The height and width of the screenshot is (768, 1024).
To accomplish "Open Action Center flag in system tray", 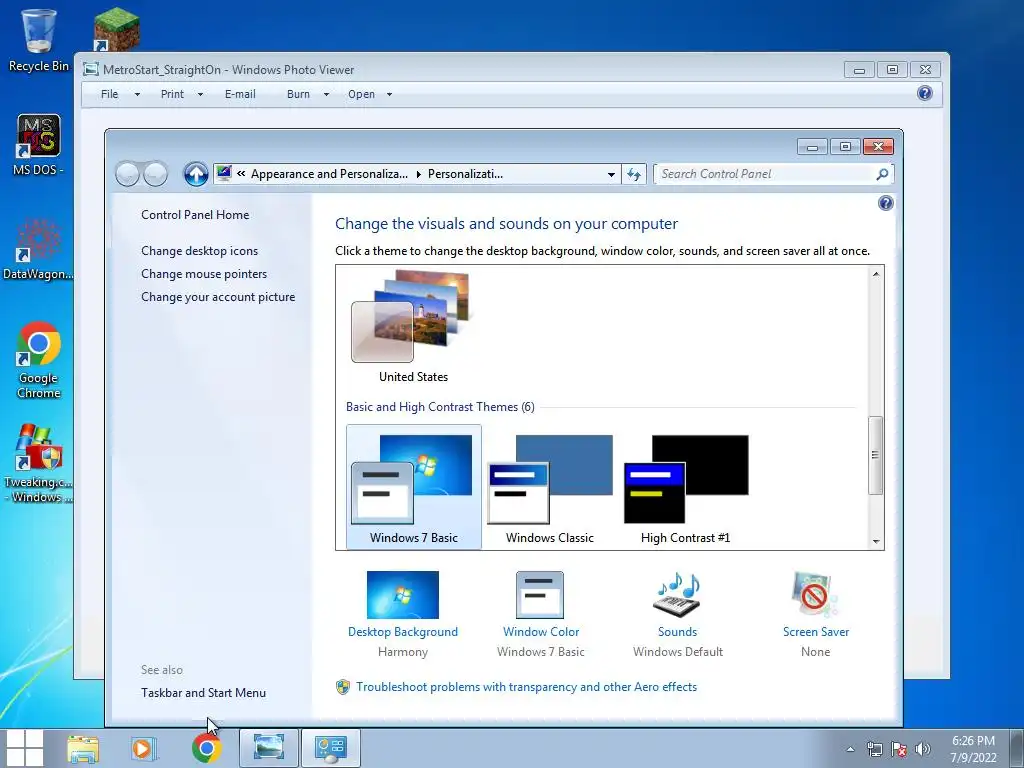I will coord(899,749).
